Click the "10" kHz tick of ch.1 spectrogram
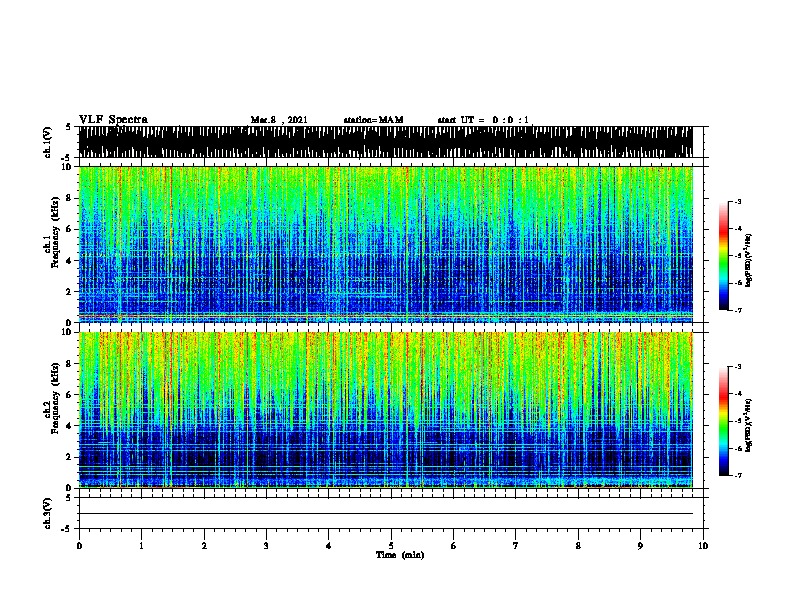The width and height of the screenshot is (792, 612). (x=68, y=167)
